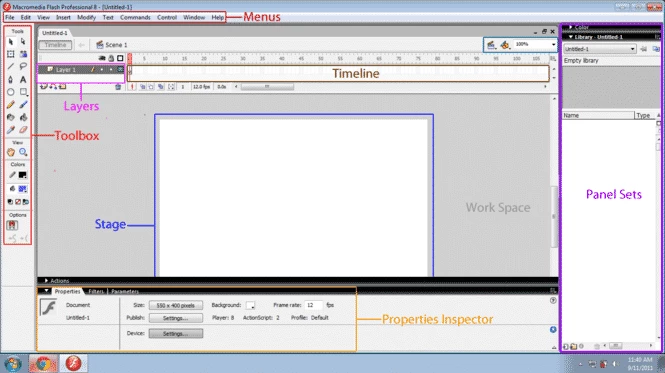Open the Fill color swatch
The image size is (665, 373).
(22, 188)
